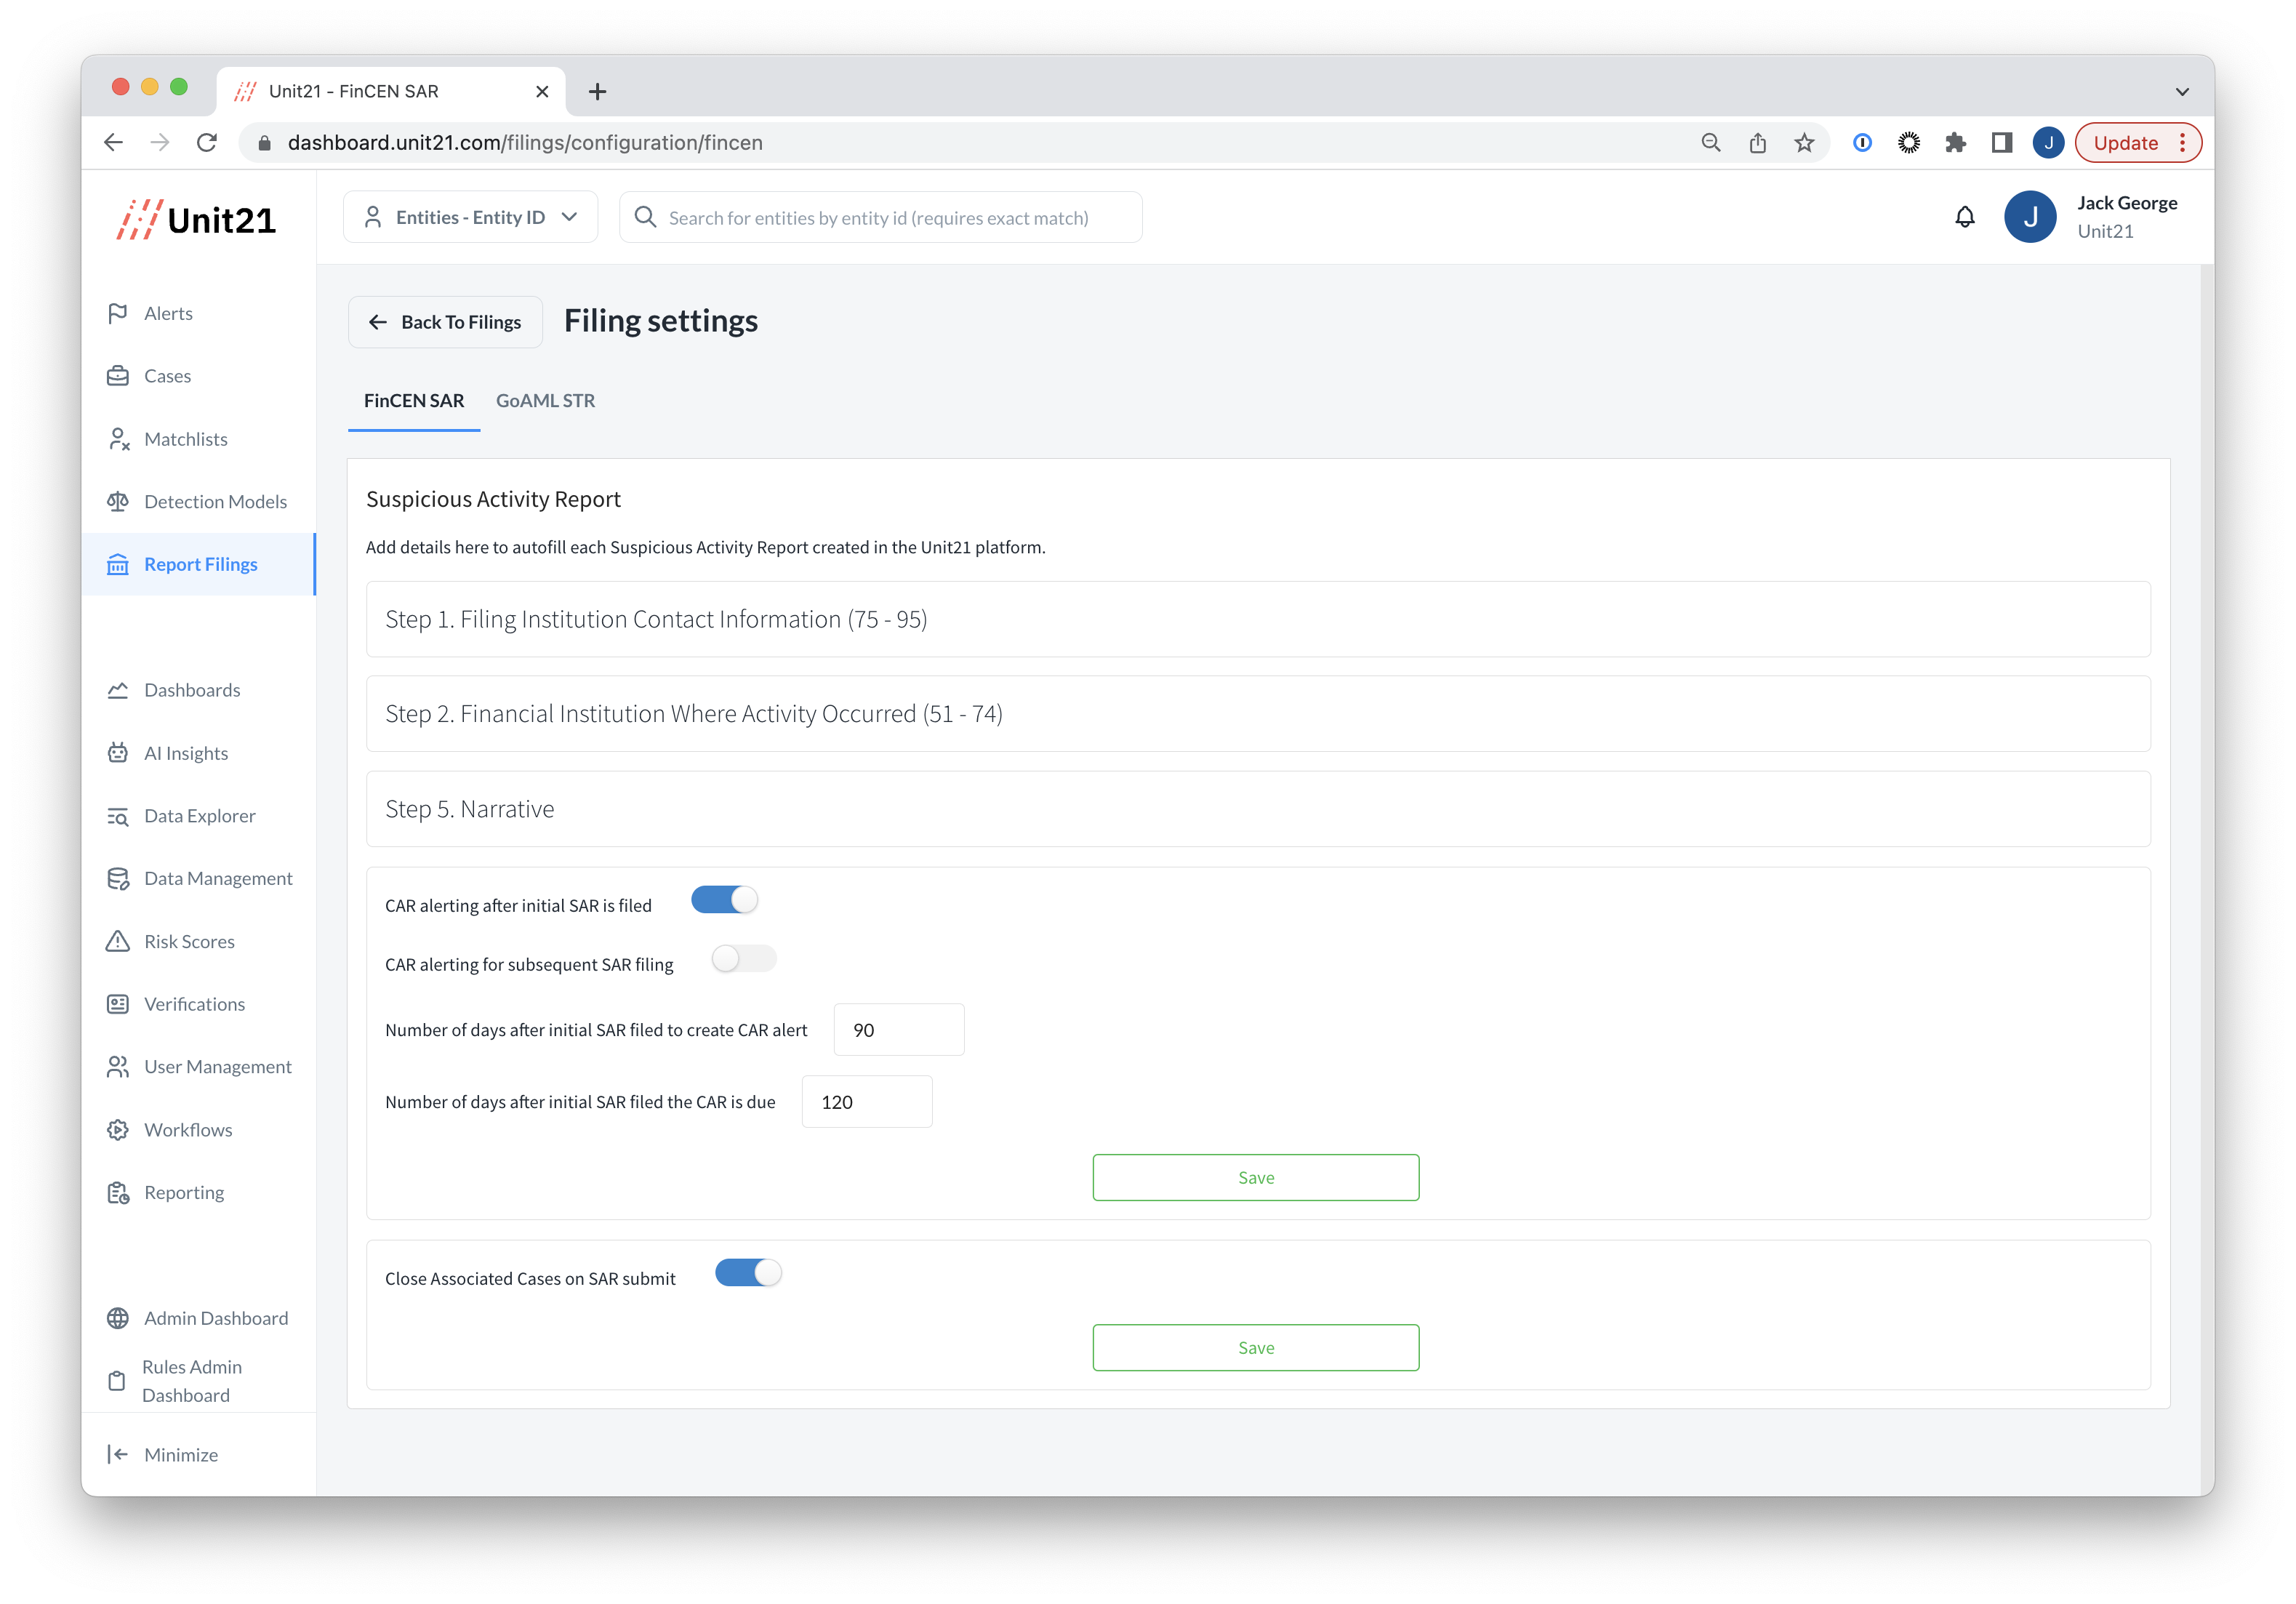Disable CAR alerting after initial SAR filed

coord(725,900)
